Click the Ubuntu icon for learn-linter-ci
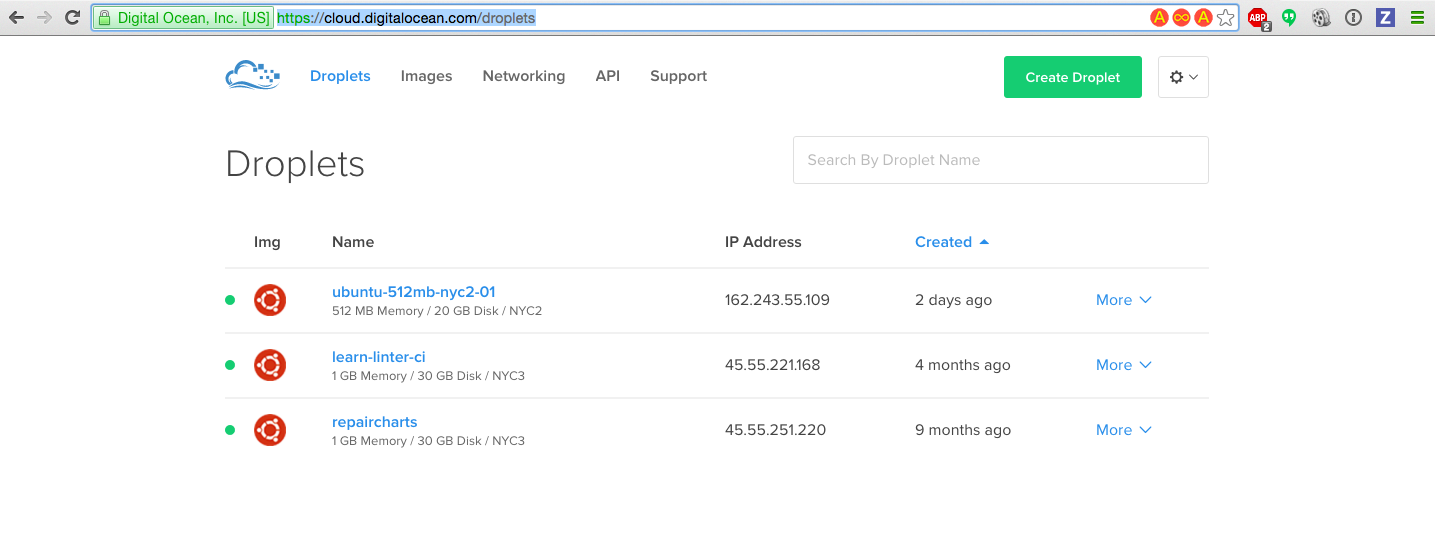Viewport: 1435px width, 558px height. 270,365
